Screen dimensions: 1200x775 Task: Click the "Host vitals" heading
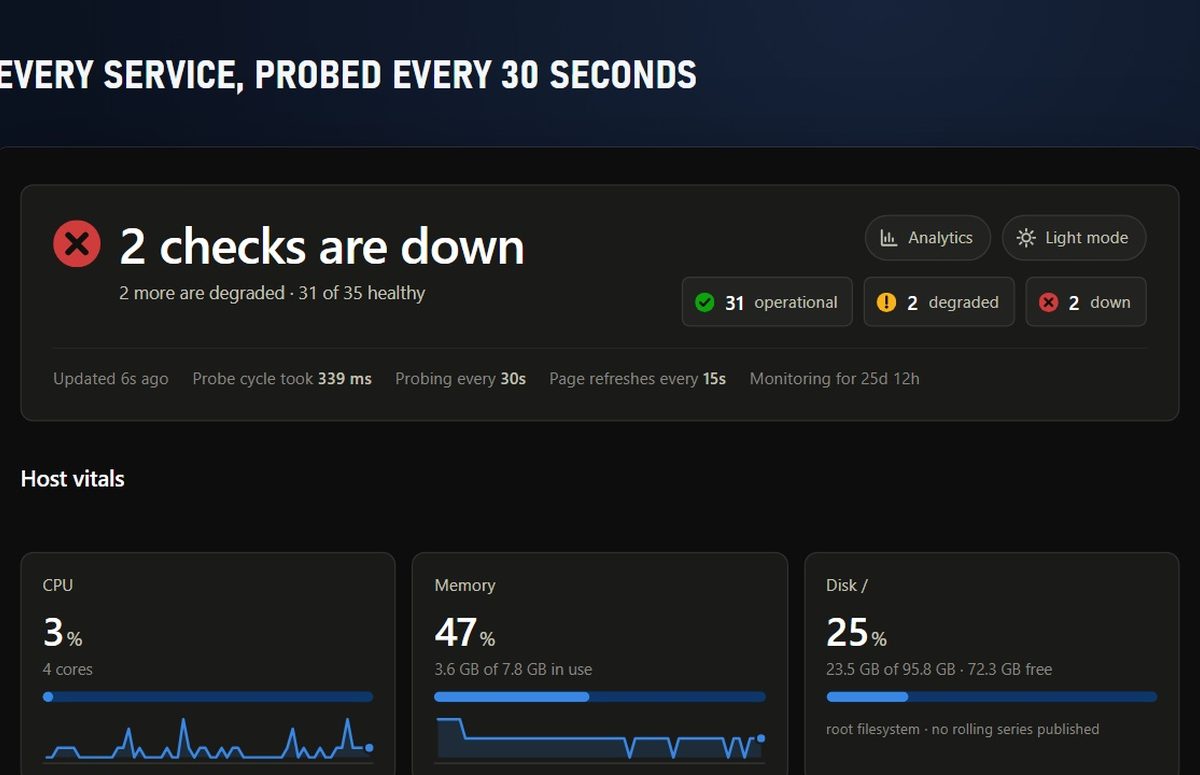point(73,479)
